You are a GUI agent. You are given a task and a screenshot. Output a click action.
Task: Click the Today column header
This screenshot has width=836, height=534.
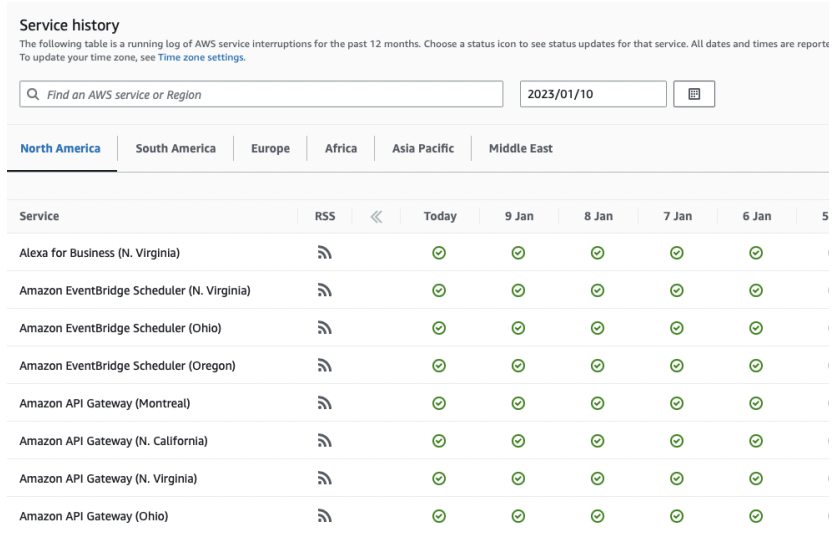(x=440, y=216)
